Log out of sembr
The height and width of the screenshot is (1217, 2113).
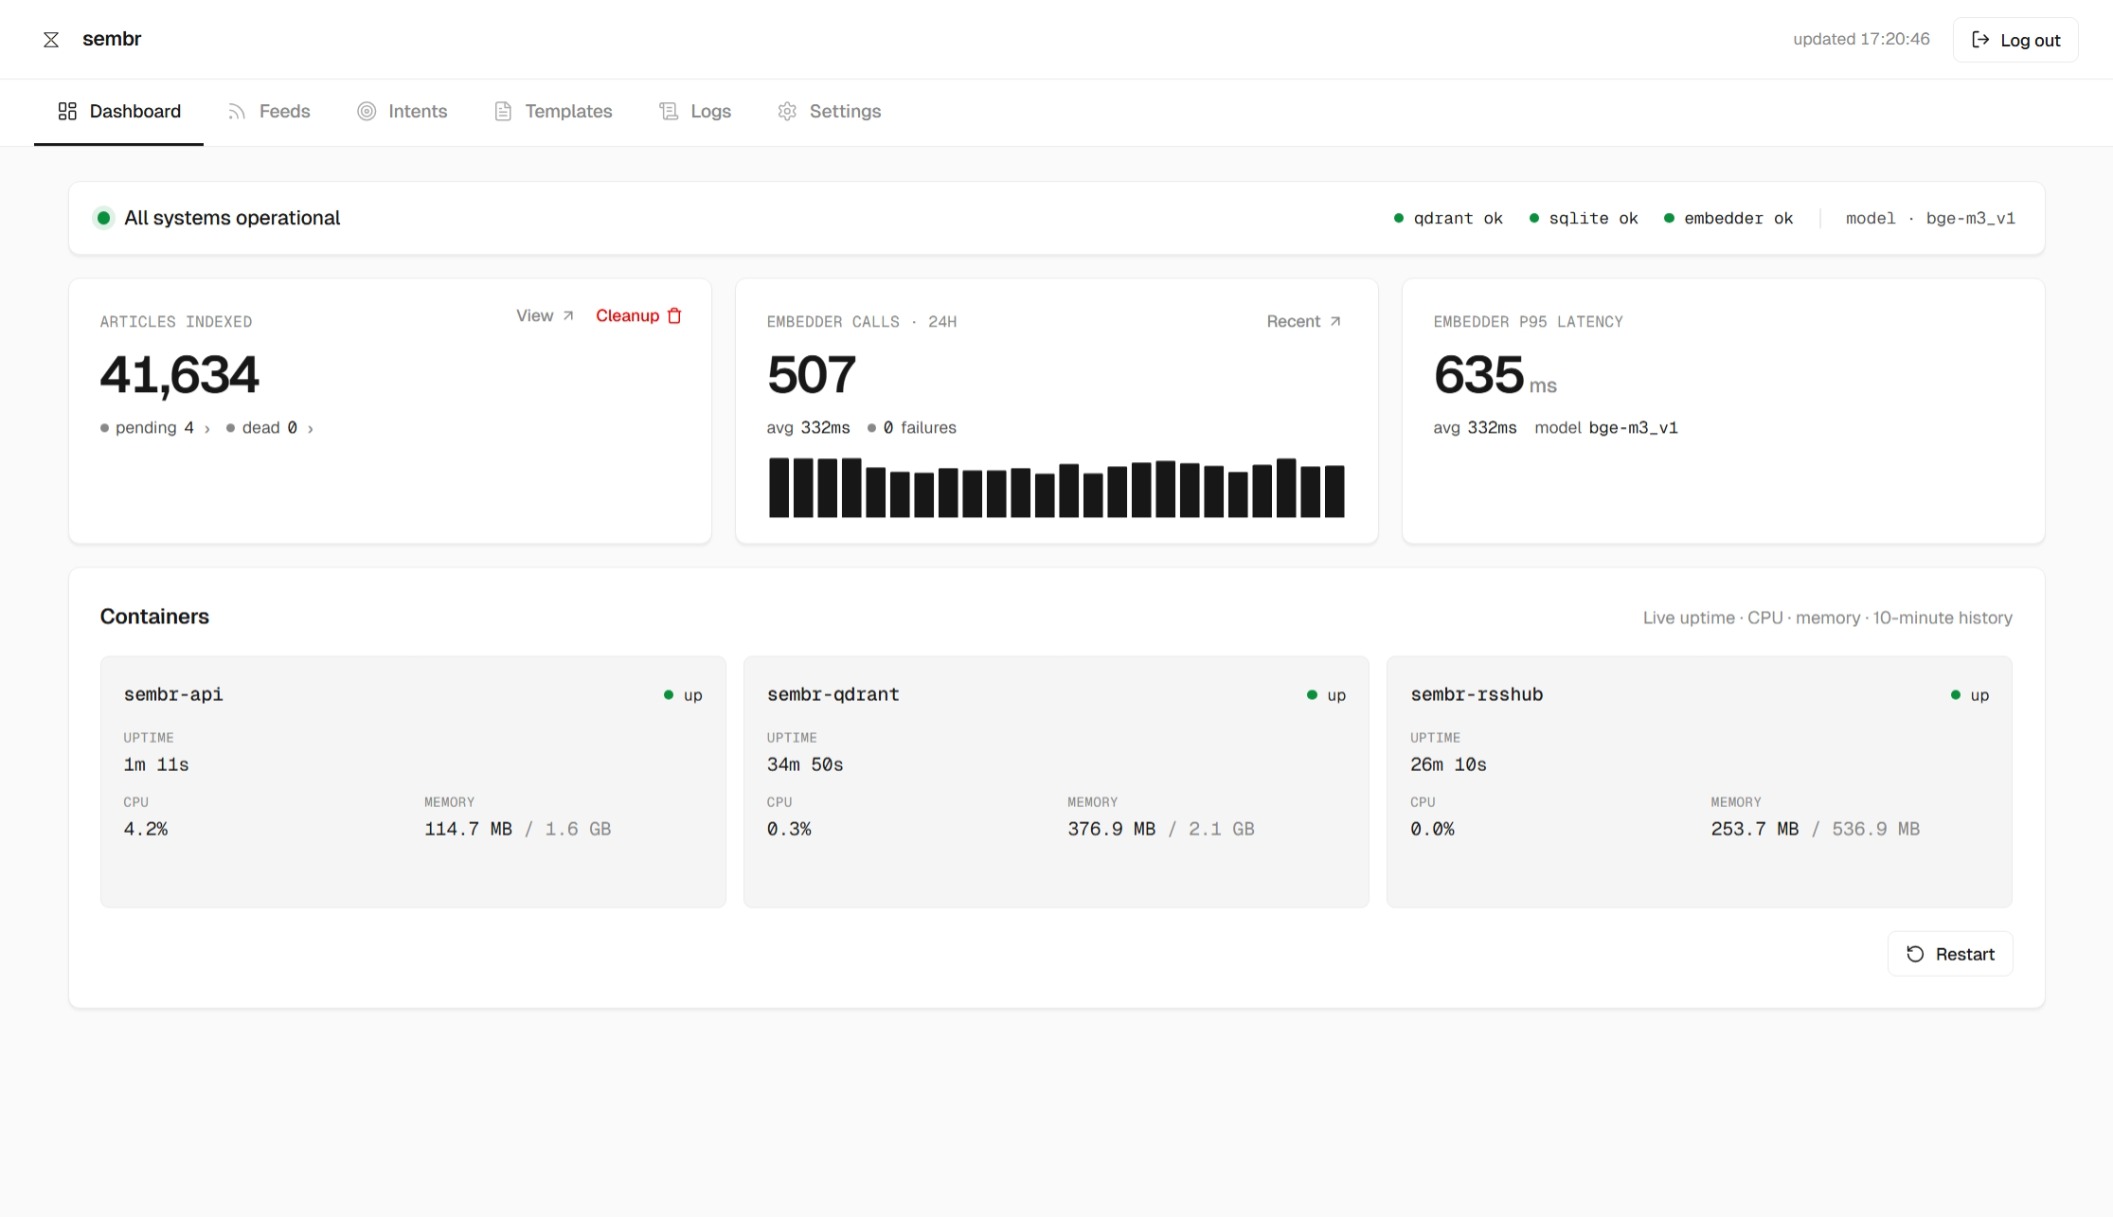click(2015, 40)
